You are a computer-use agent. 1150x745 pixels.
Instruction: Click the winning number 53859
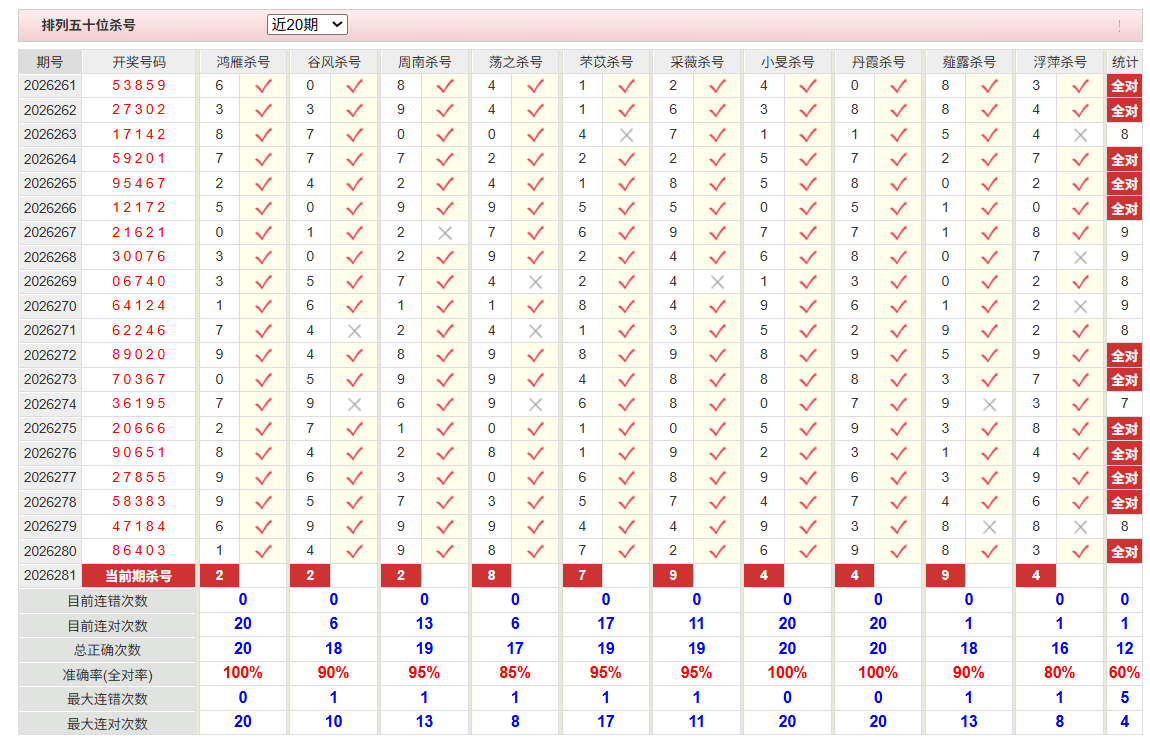tap(139, 86)
